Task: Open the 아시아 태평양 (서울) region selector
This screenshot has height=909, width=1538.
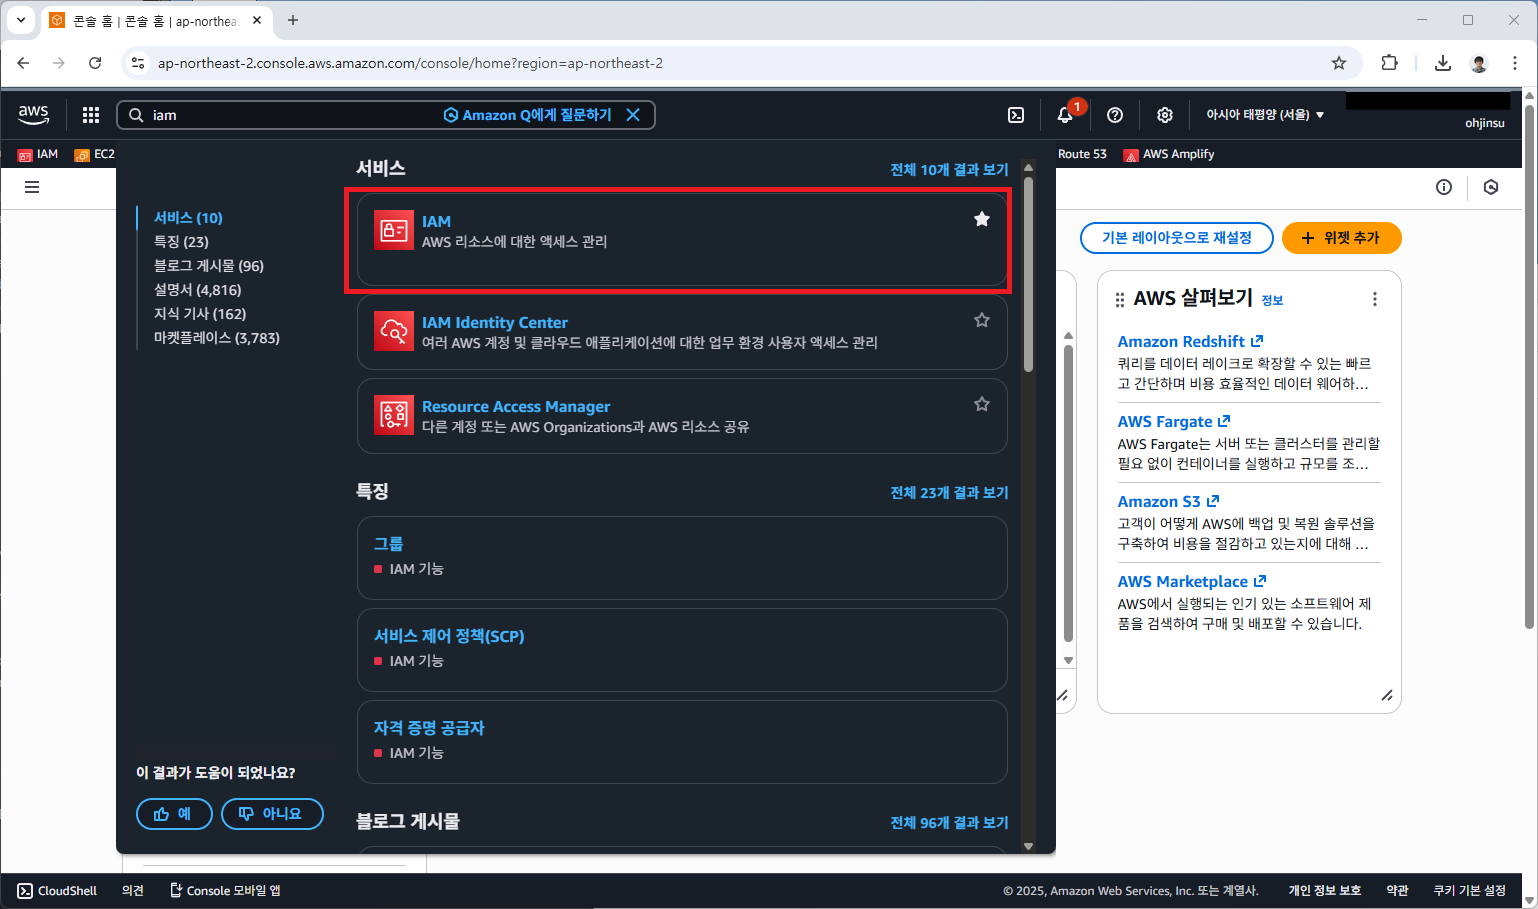Action: (1265, 114)
